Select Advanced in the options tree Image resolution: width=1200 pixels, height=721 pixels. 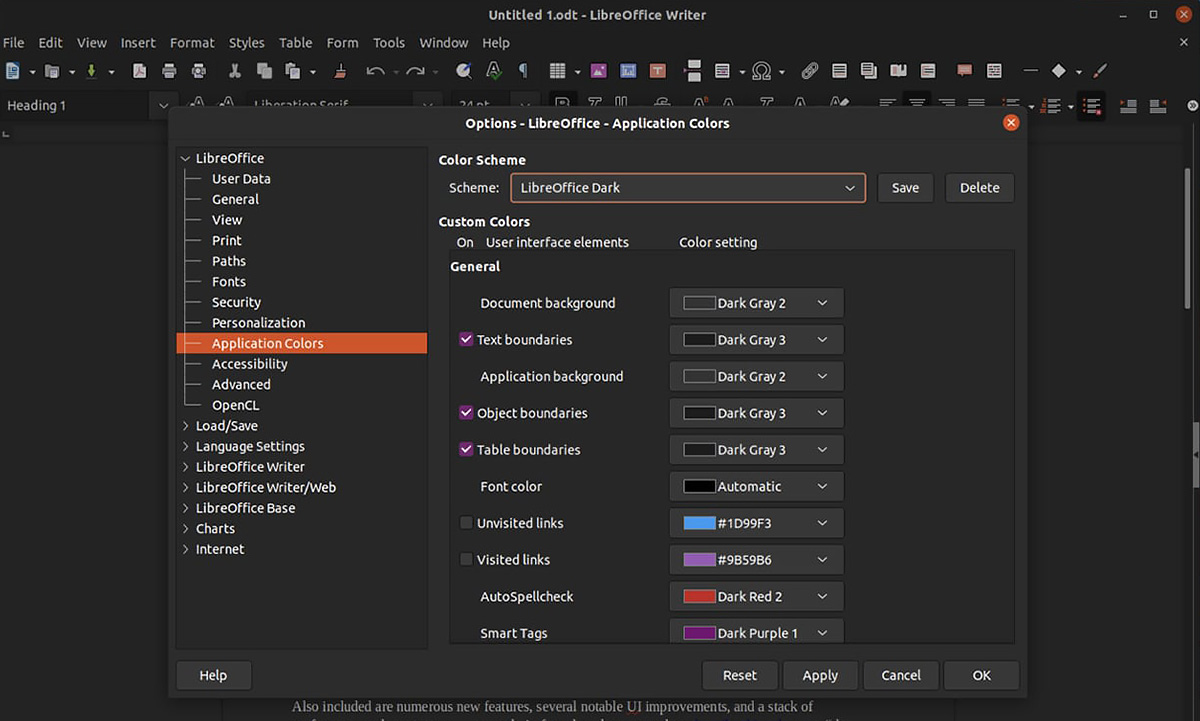click(x=241, y=384)
